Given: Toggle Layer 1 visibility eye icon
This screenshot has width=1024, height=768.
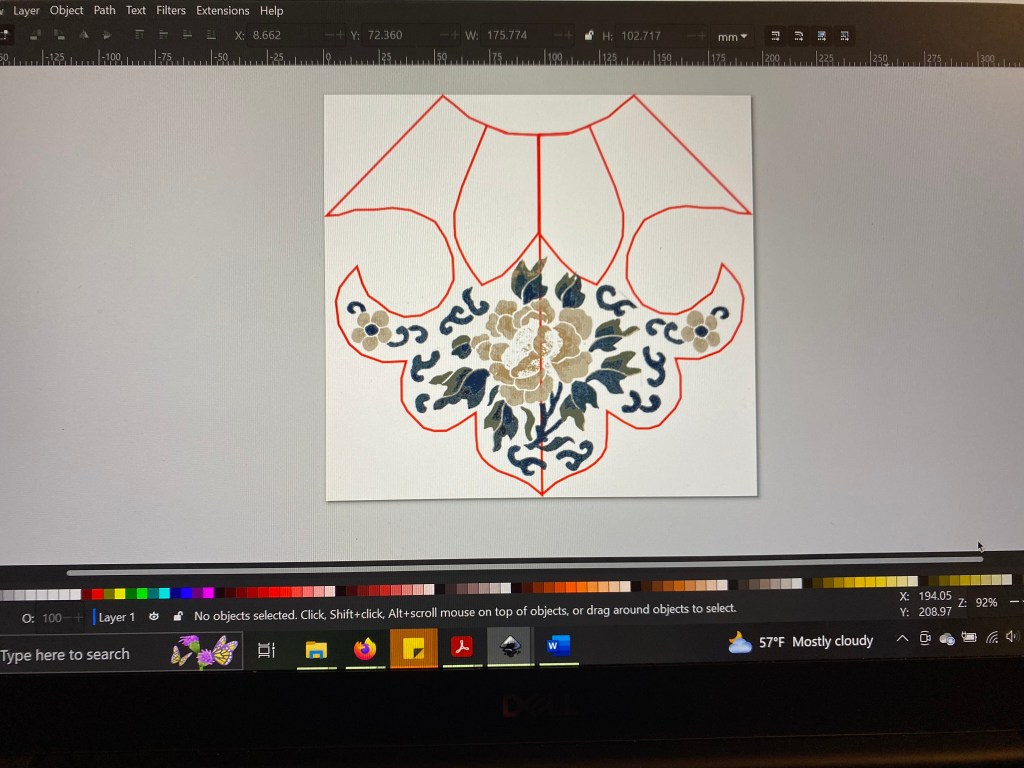Looking at the screenshot, I should coord(154,617).
